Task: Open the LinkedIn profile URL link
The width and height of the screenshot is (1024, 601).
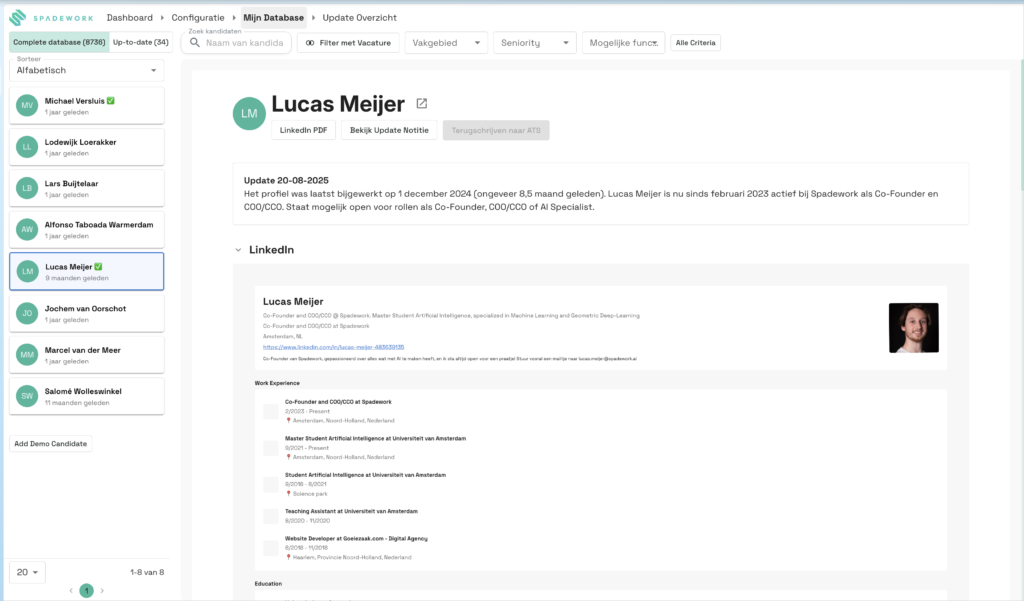Action: click(x=333, y=347)
